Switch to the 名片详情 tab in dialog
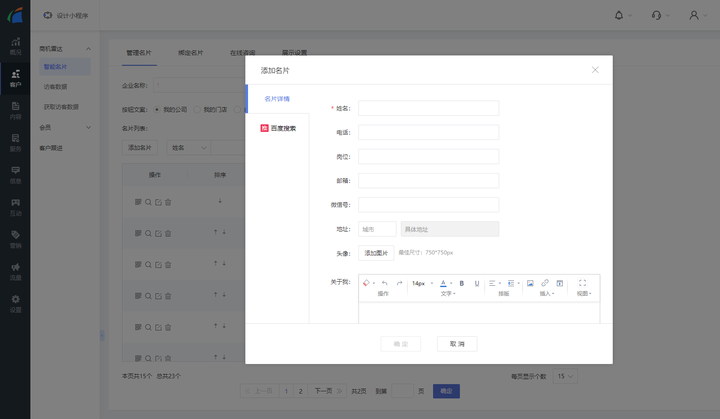This screenshot has height=419, width=720. tap(277, 99)
